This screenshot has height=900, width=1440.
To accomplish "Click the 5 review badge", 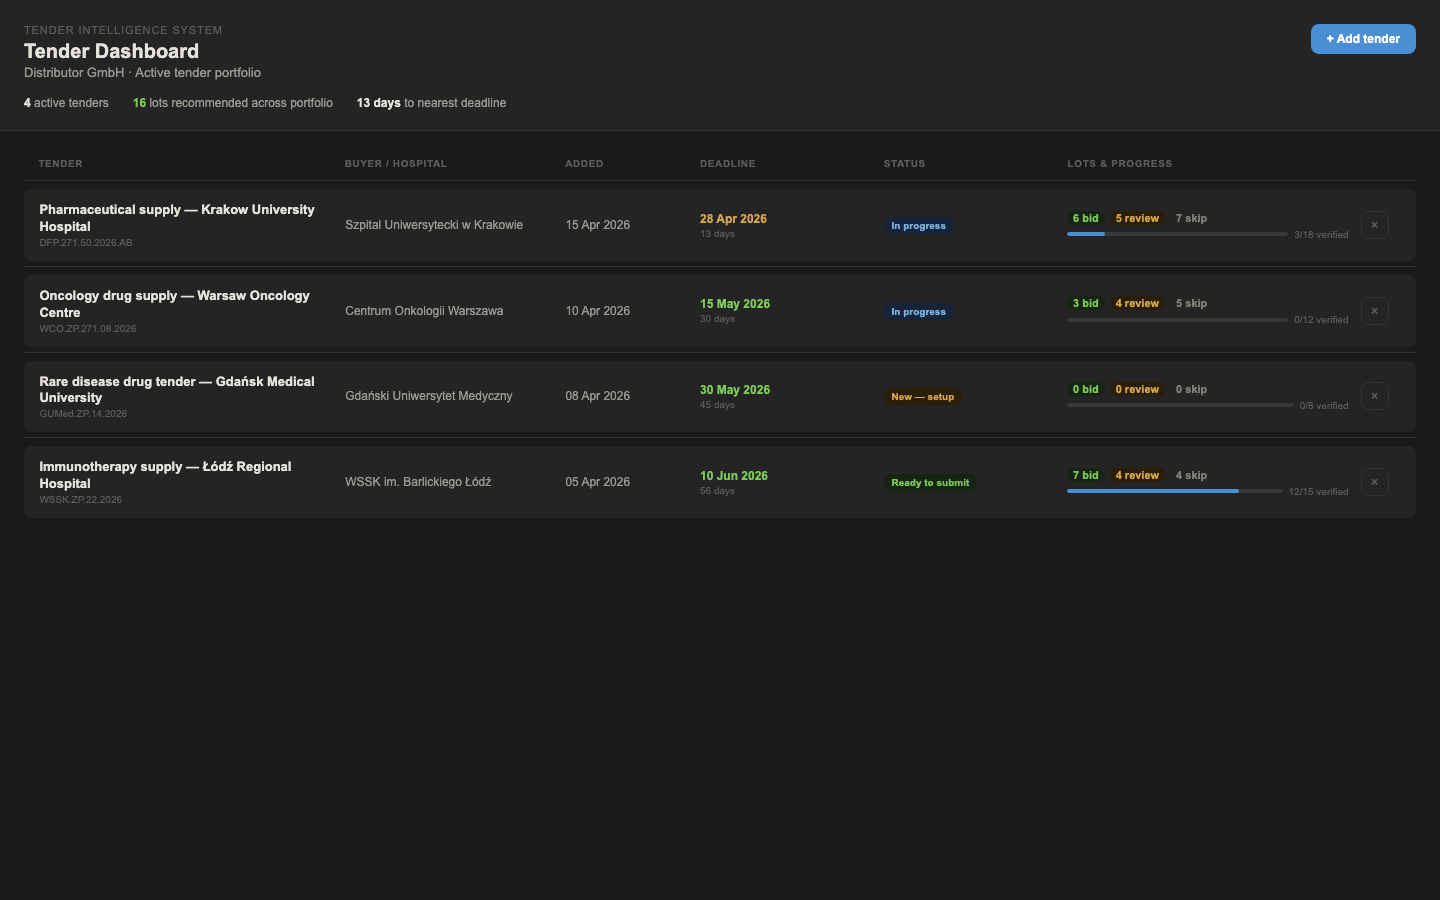I will click(x=1137, y=218).
